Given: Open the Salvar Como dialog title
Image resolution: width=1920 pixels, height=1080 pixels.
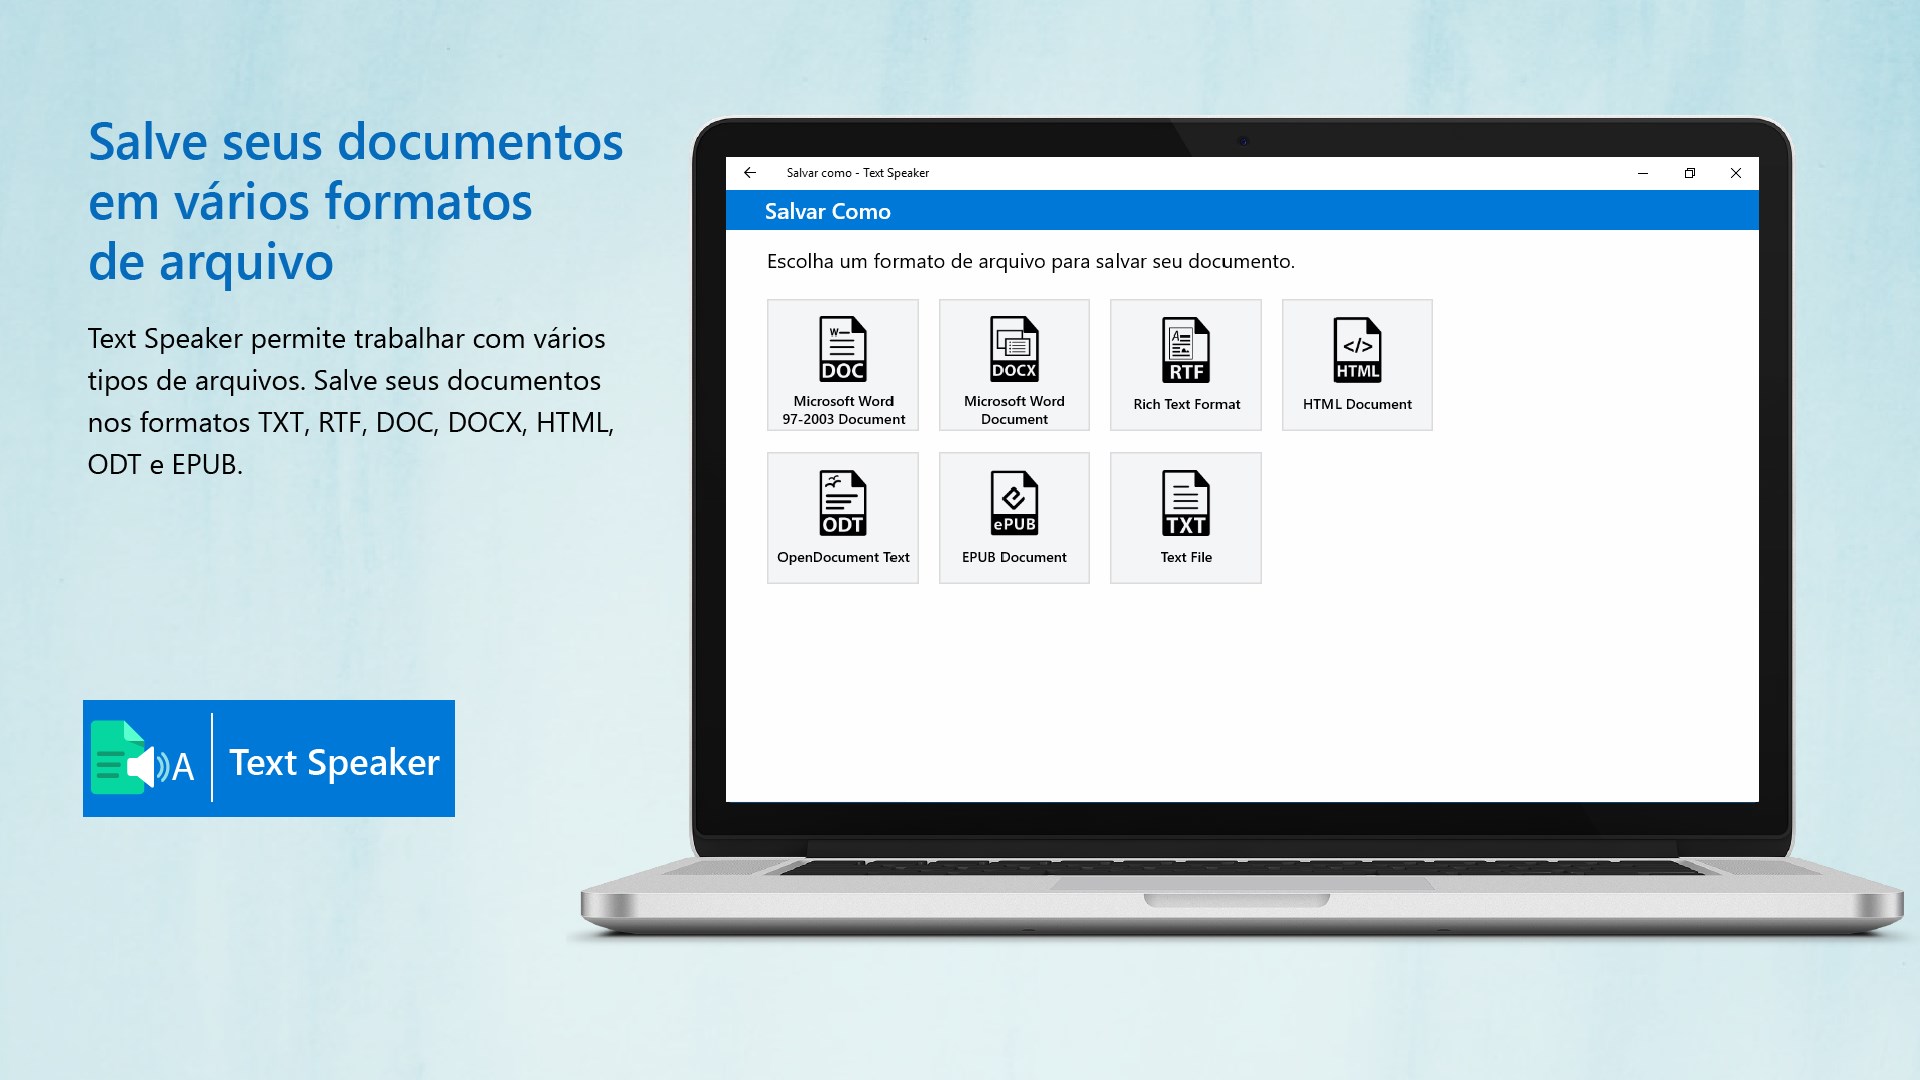Looking at the screenshot, I should point(828,211).
